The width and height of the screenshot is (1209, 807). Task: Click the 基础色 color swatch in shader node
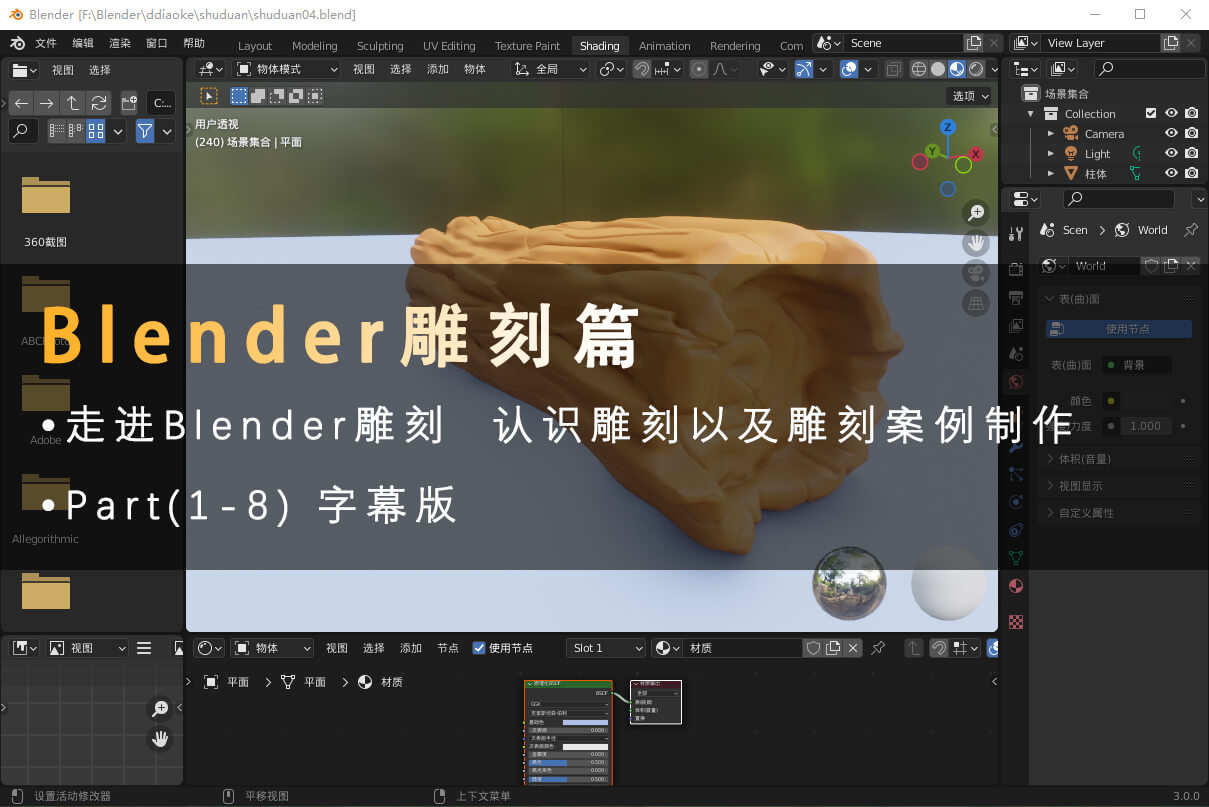(x=585, y=722)
